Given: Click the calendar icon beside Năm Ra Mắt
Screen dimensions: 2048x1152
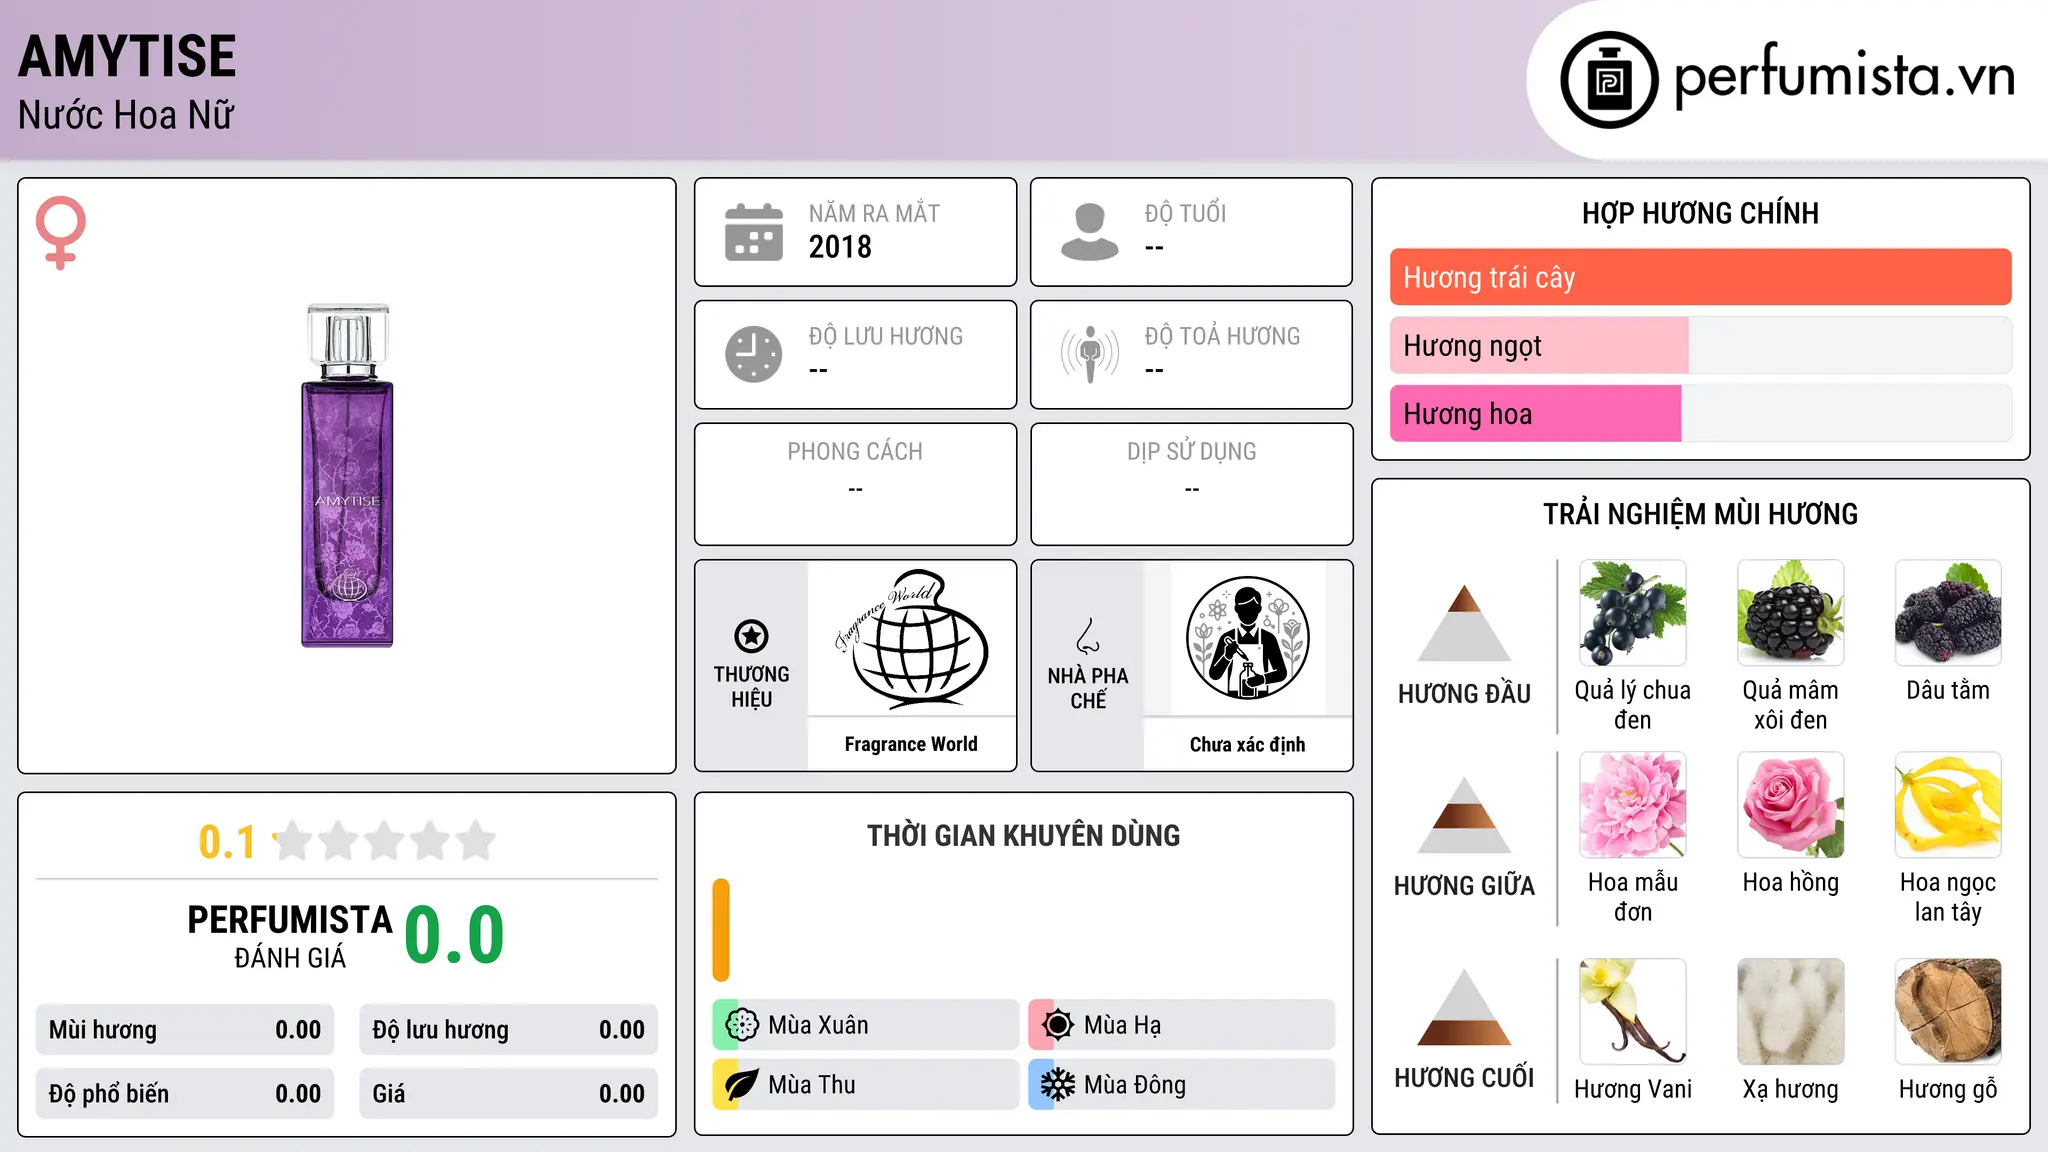Looking at the screenshot, I should pos(754,232).
